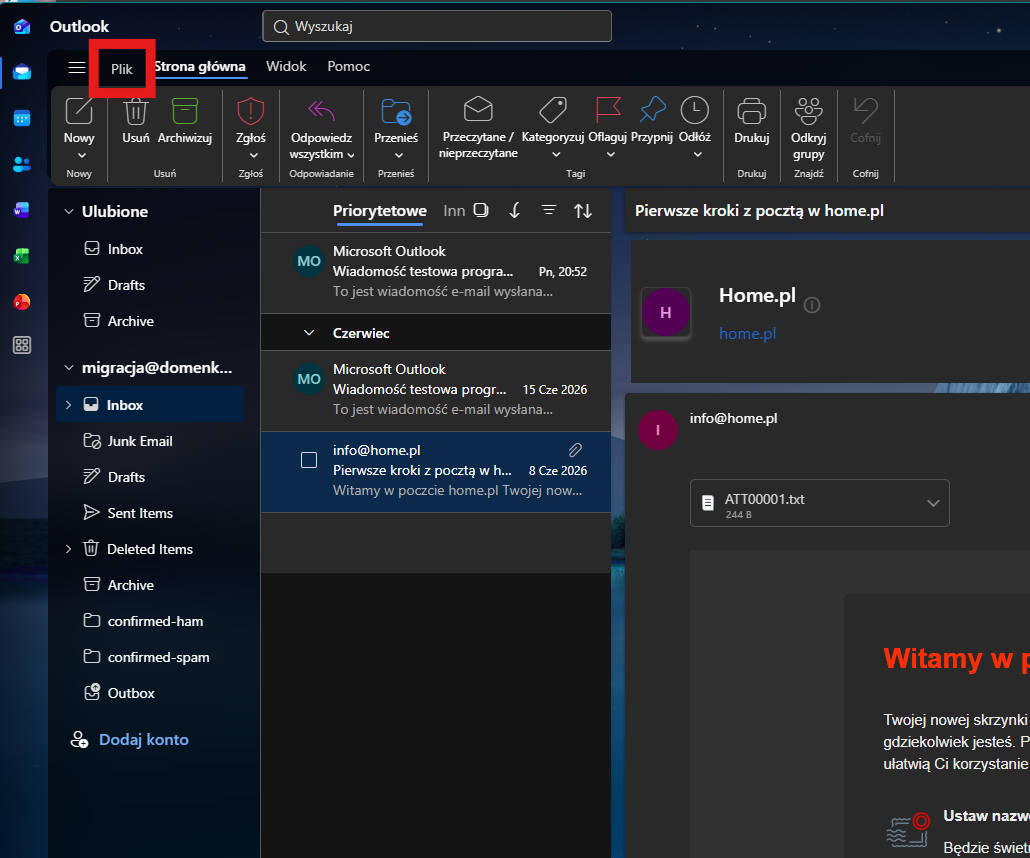Open the Oflaguj dropdown chevron
The width and height of the screenshot is (1030, 858).
pyautogui.click(x=610, y=154)
